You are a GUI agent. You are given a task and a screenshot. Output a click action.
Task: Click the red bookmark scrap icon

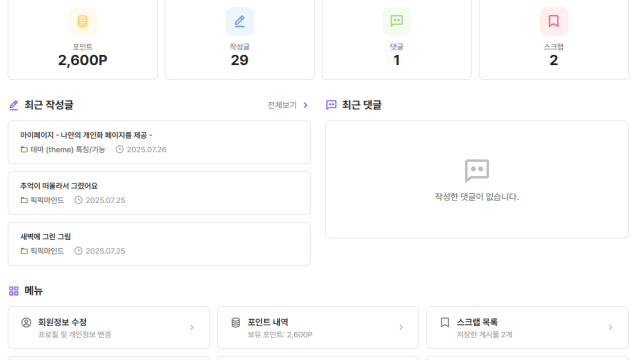(553, 21)
